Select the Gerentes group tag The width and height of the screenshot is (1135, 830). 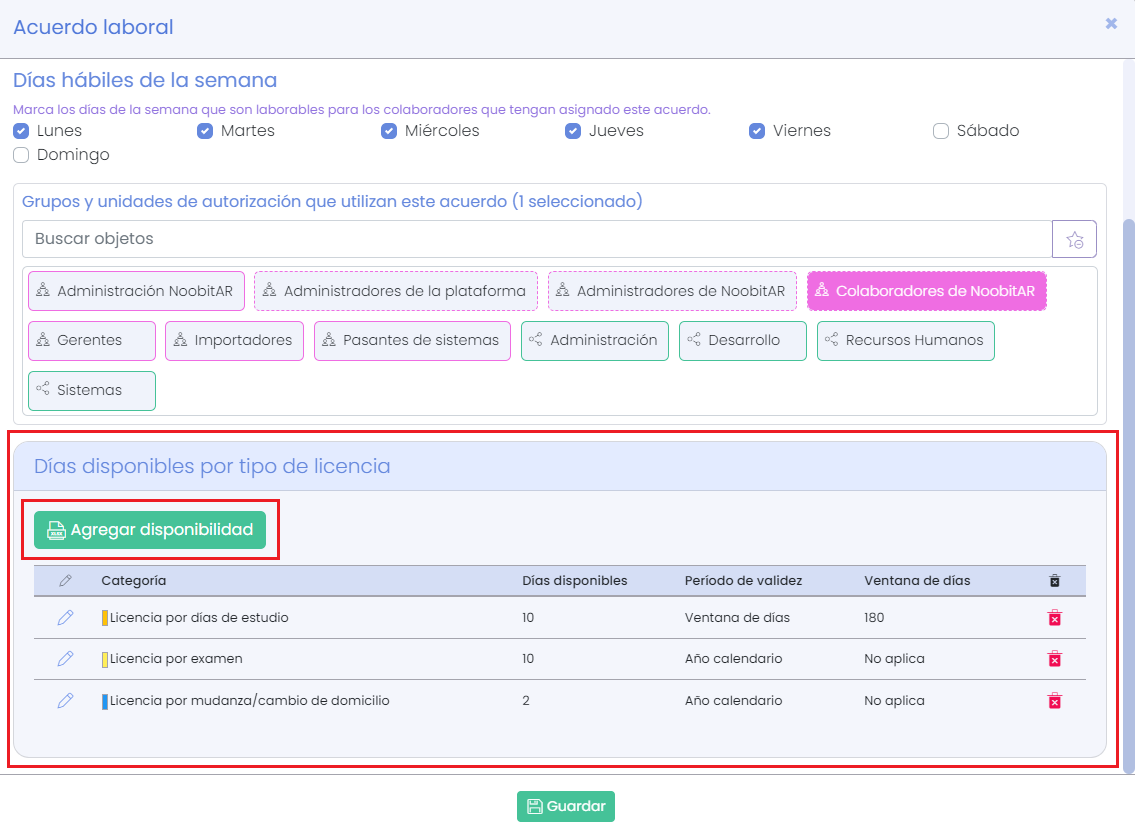click(91, 341)
